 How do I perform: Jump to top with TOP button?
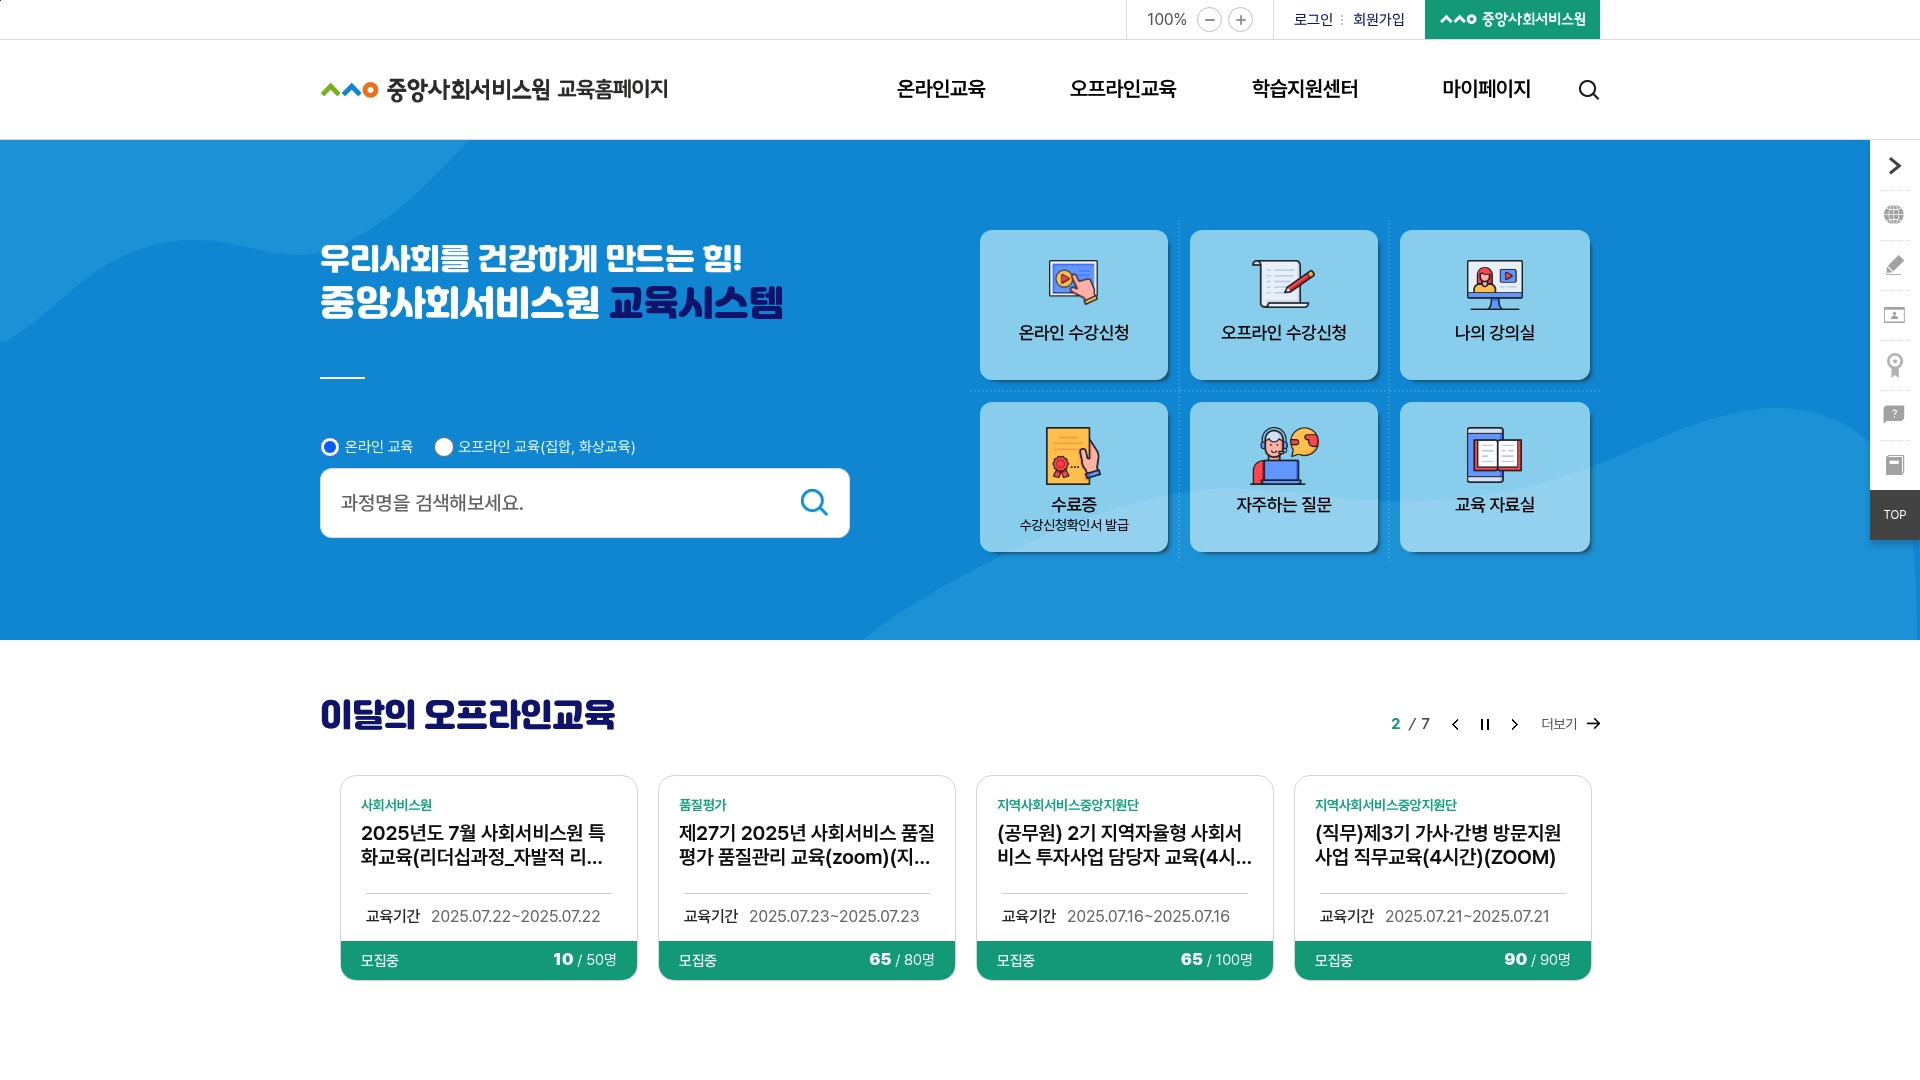click(x=1894, y=515)
